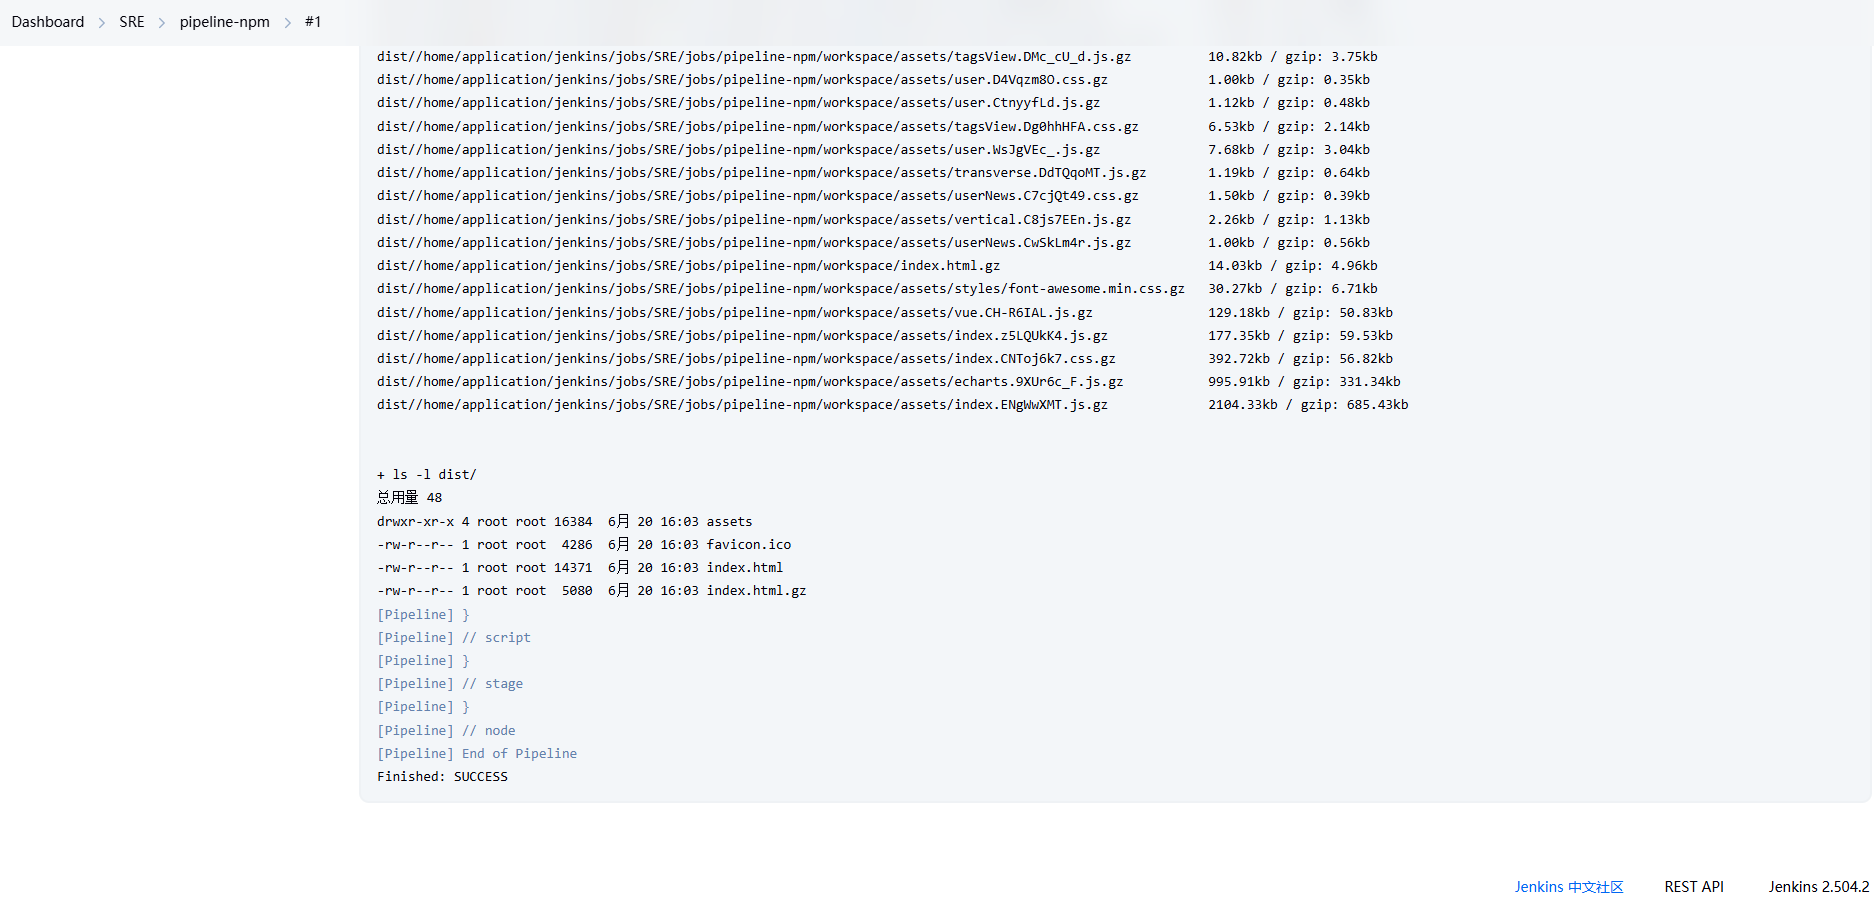Click the [Pipeline] // stage log line
The image size is (1874, 906).
(x=450, y=684)
